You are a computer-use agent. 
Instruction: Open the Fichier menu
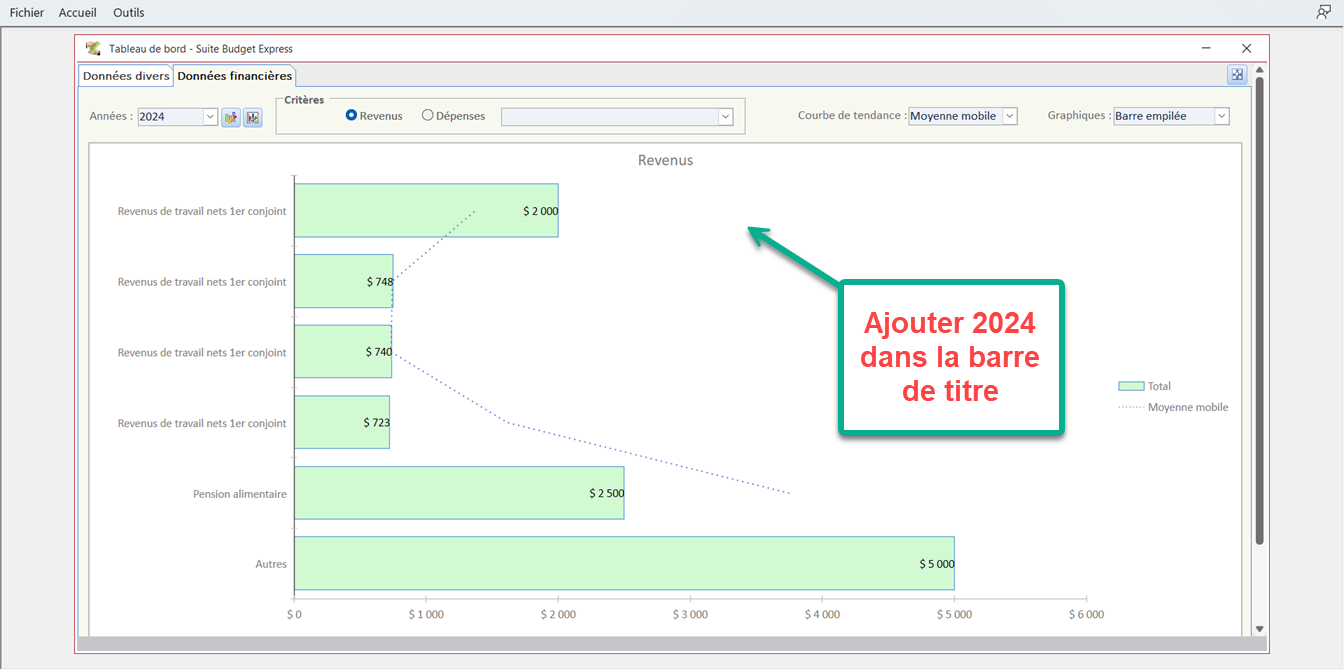(x=27, y=13)
